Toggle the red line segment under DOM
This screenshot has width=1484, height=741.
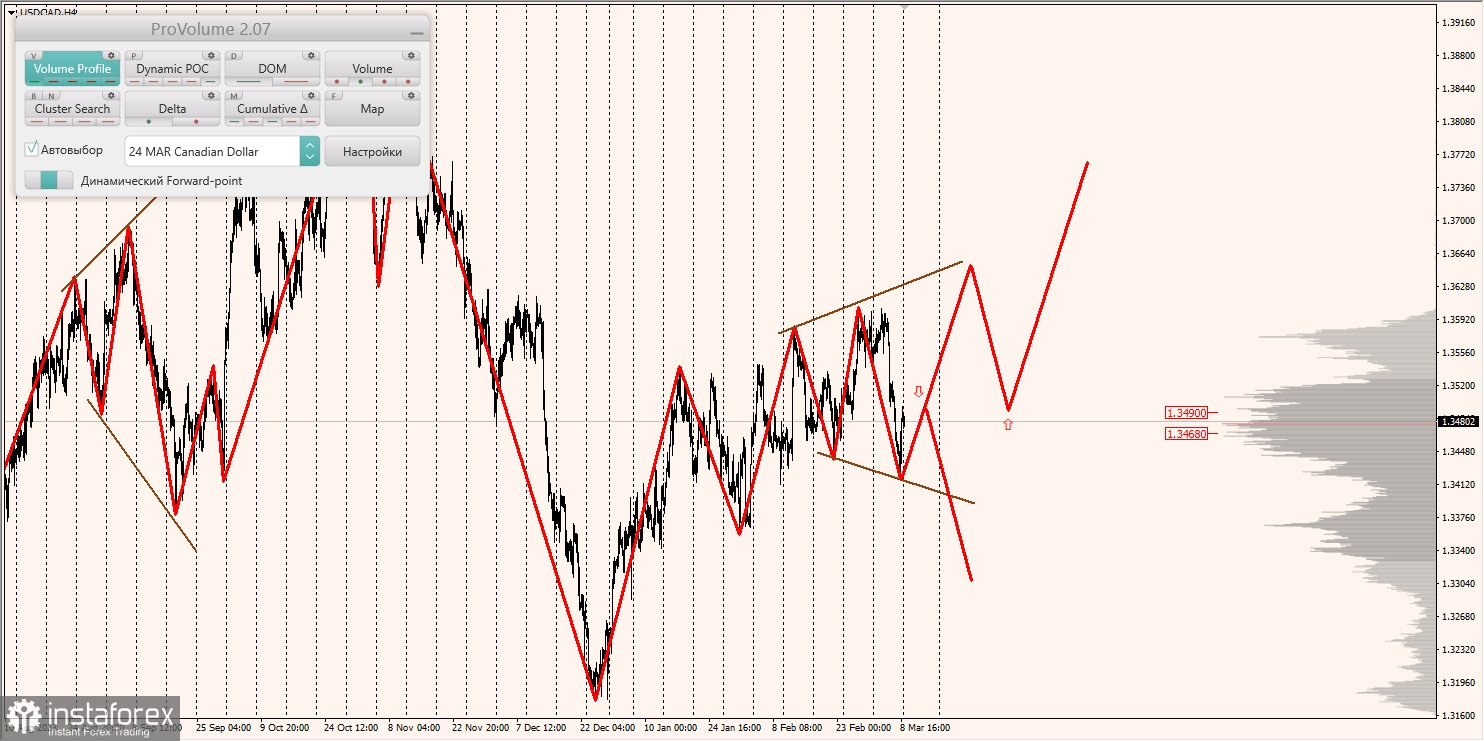click(296, 81)
